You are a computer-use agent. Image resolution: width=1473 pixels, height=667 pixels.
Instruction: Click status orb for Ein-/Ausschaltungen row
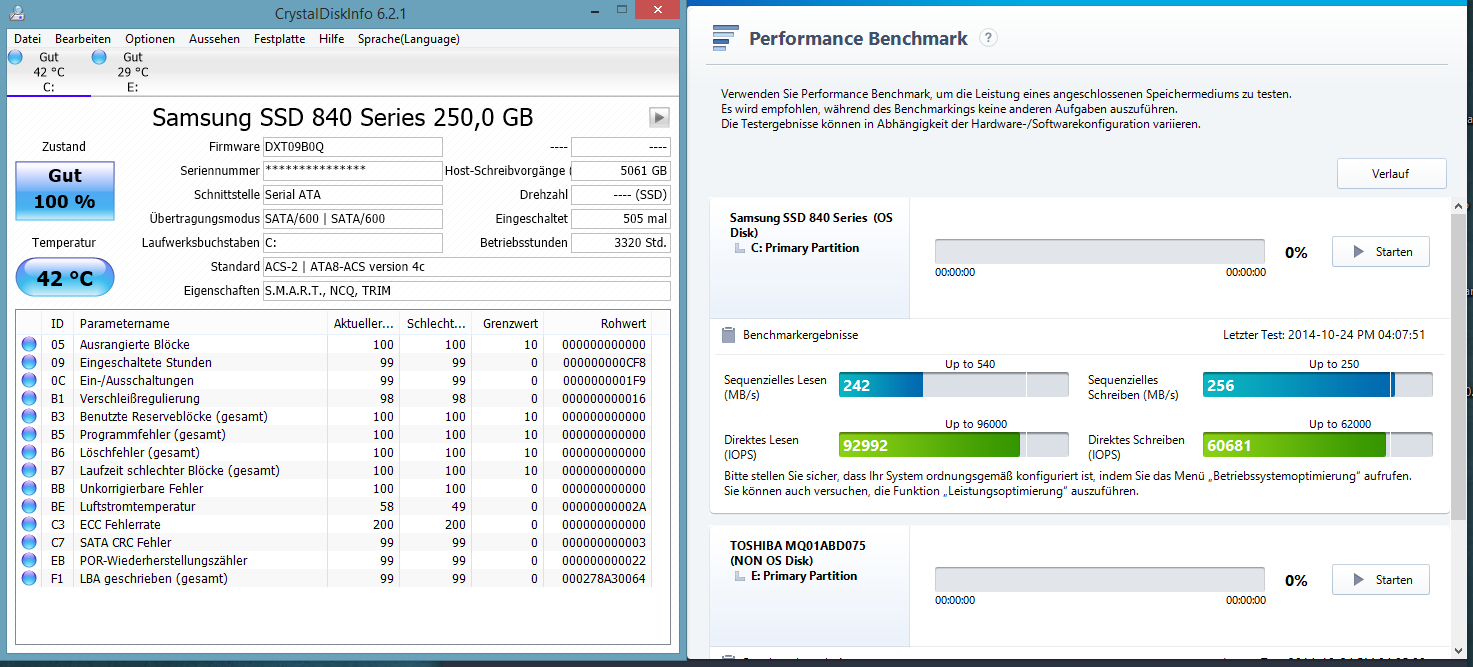29,381
